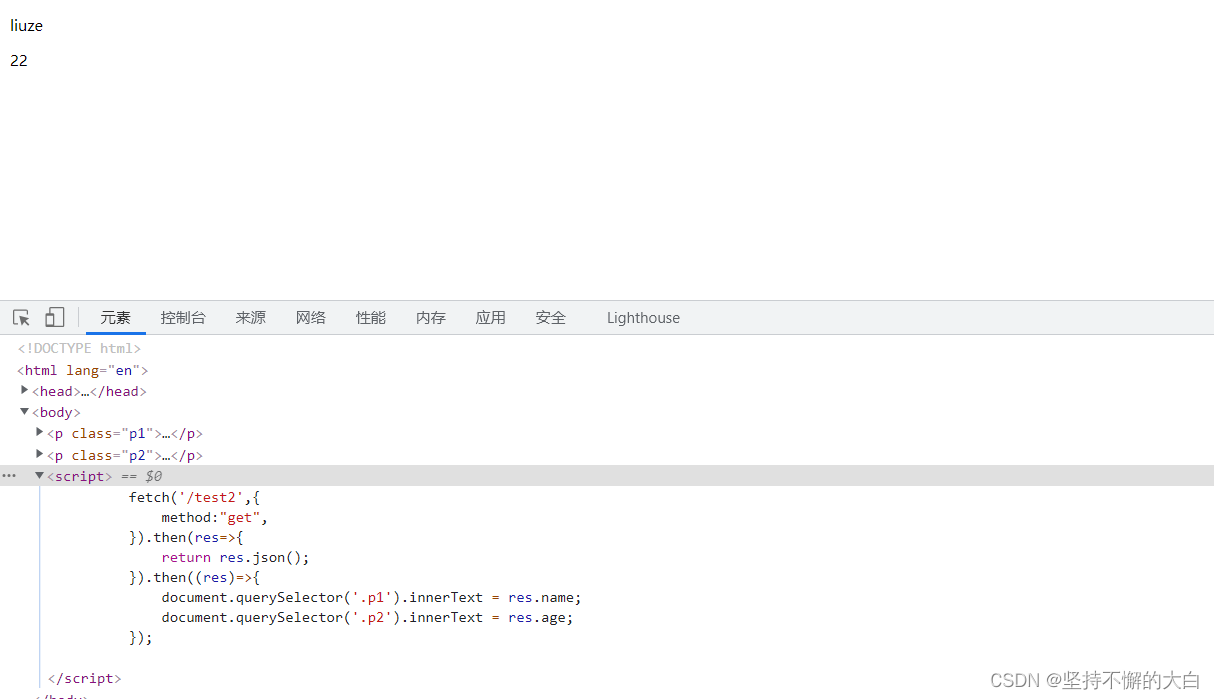
Task: Switch to the 来源 (Sources) tab
Action: (251, 317)
